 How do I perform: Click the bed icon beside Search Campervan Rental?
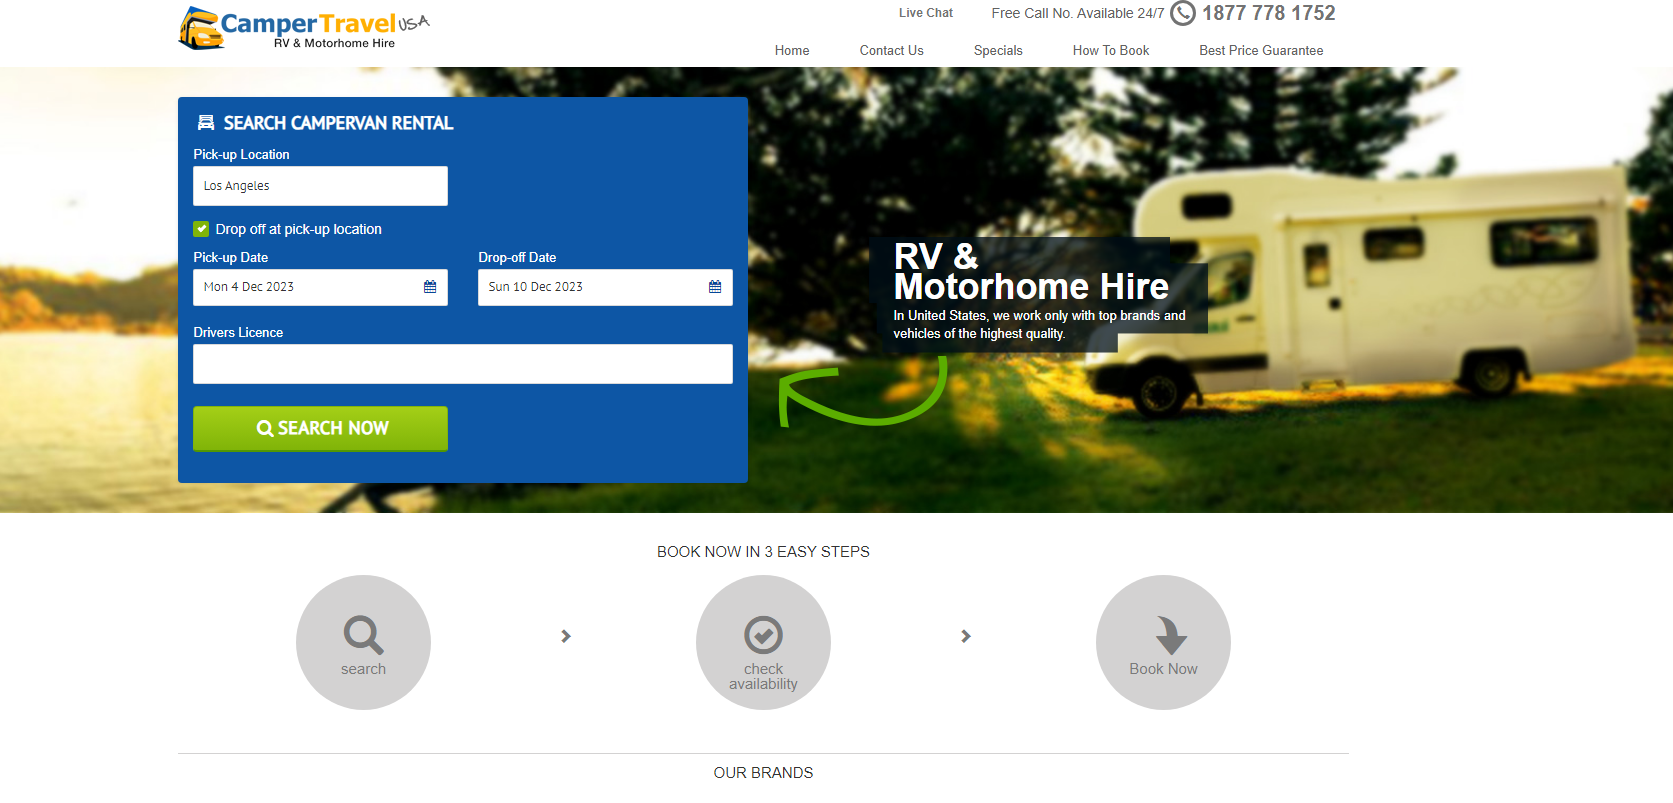point(206,123)
